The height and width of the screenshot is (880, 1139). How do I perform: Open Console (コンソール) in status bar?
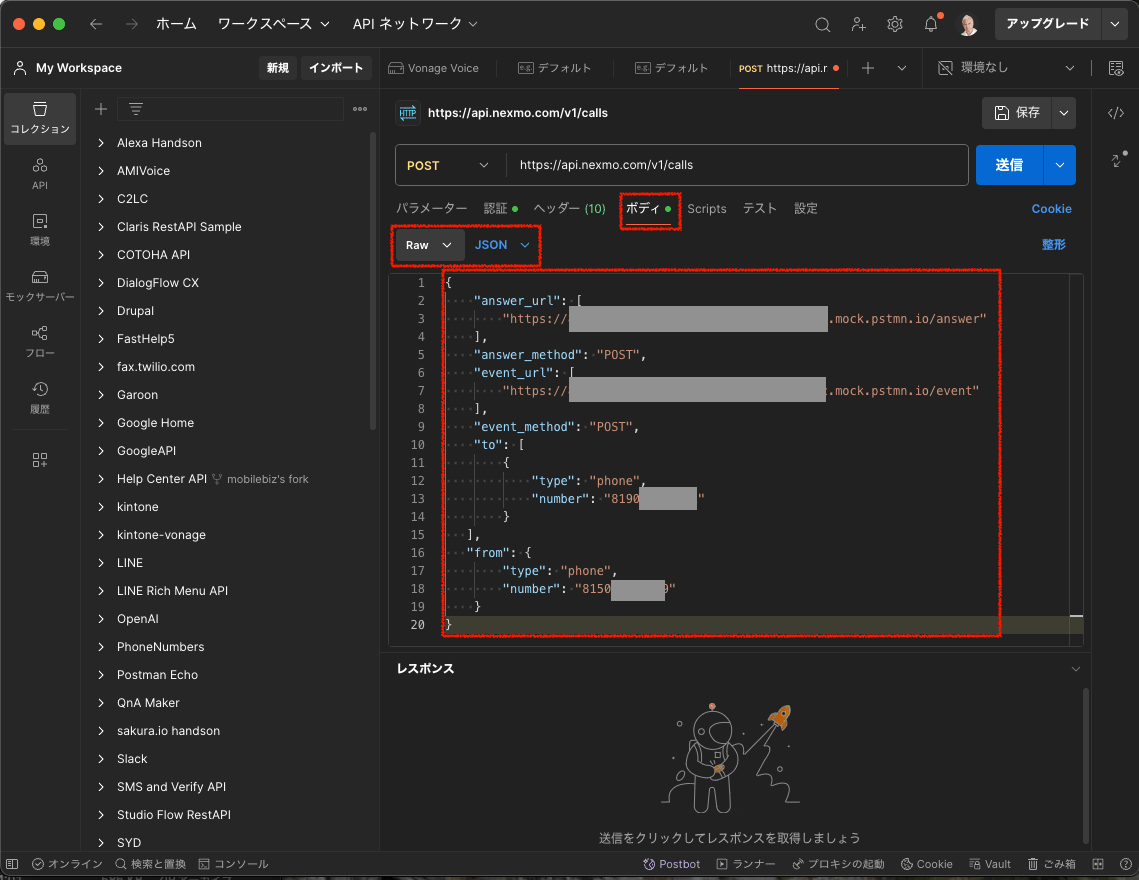point(233,864)
